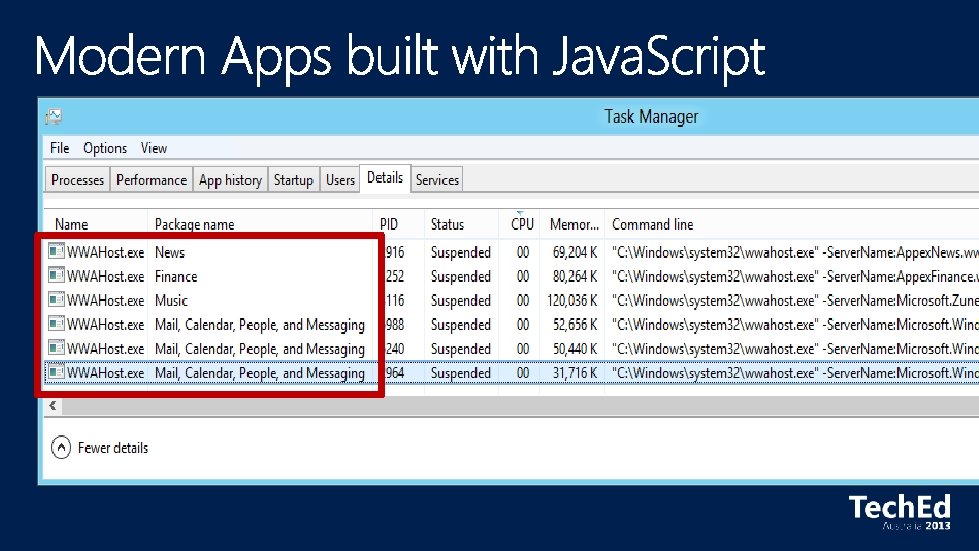Click Mail, Calendar package cell for PID 240
The height and width of the screenshot is (551, 979).
coord(260,349)
